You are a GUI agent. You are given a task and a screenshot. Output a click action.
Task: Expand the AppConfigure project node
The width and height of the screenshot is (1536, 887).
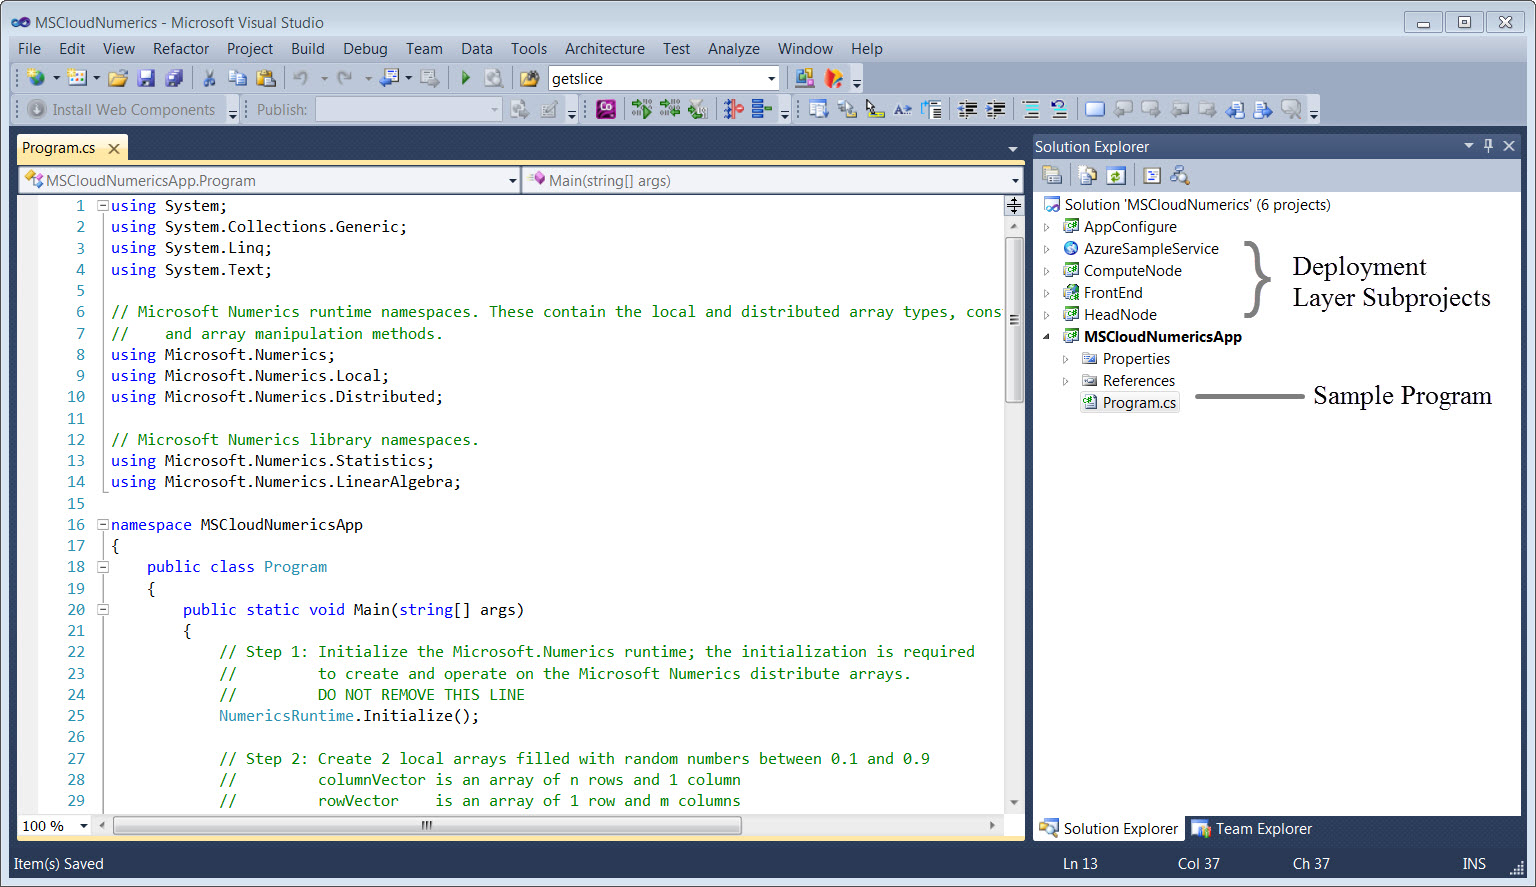[1047, 227]
